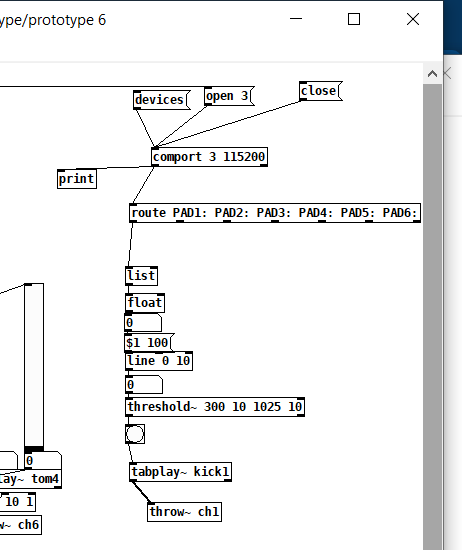Select the float object box
471x550 pixels.
[x=145, y=303]
